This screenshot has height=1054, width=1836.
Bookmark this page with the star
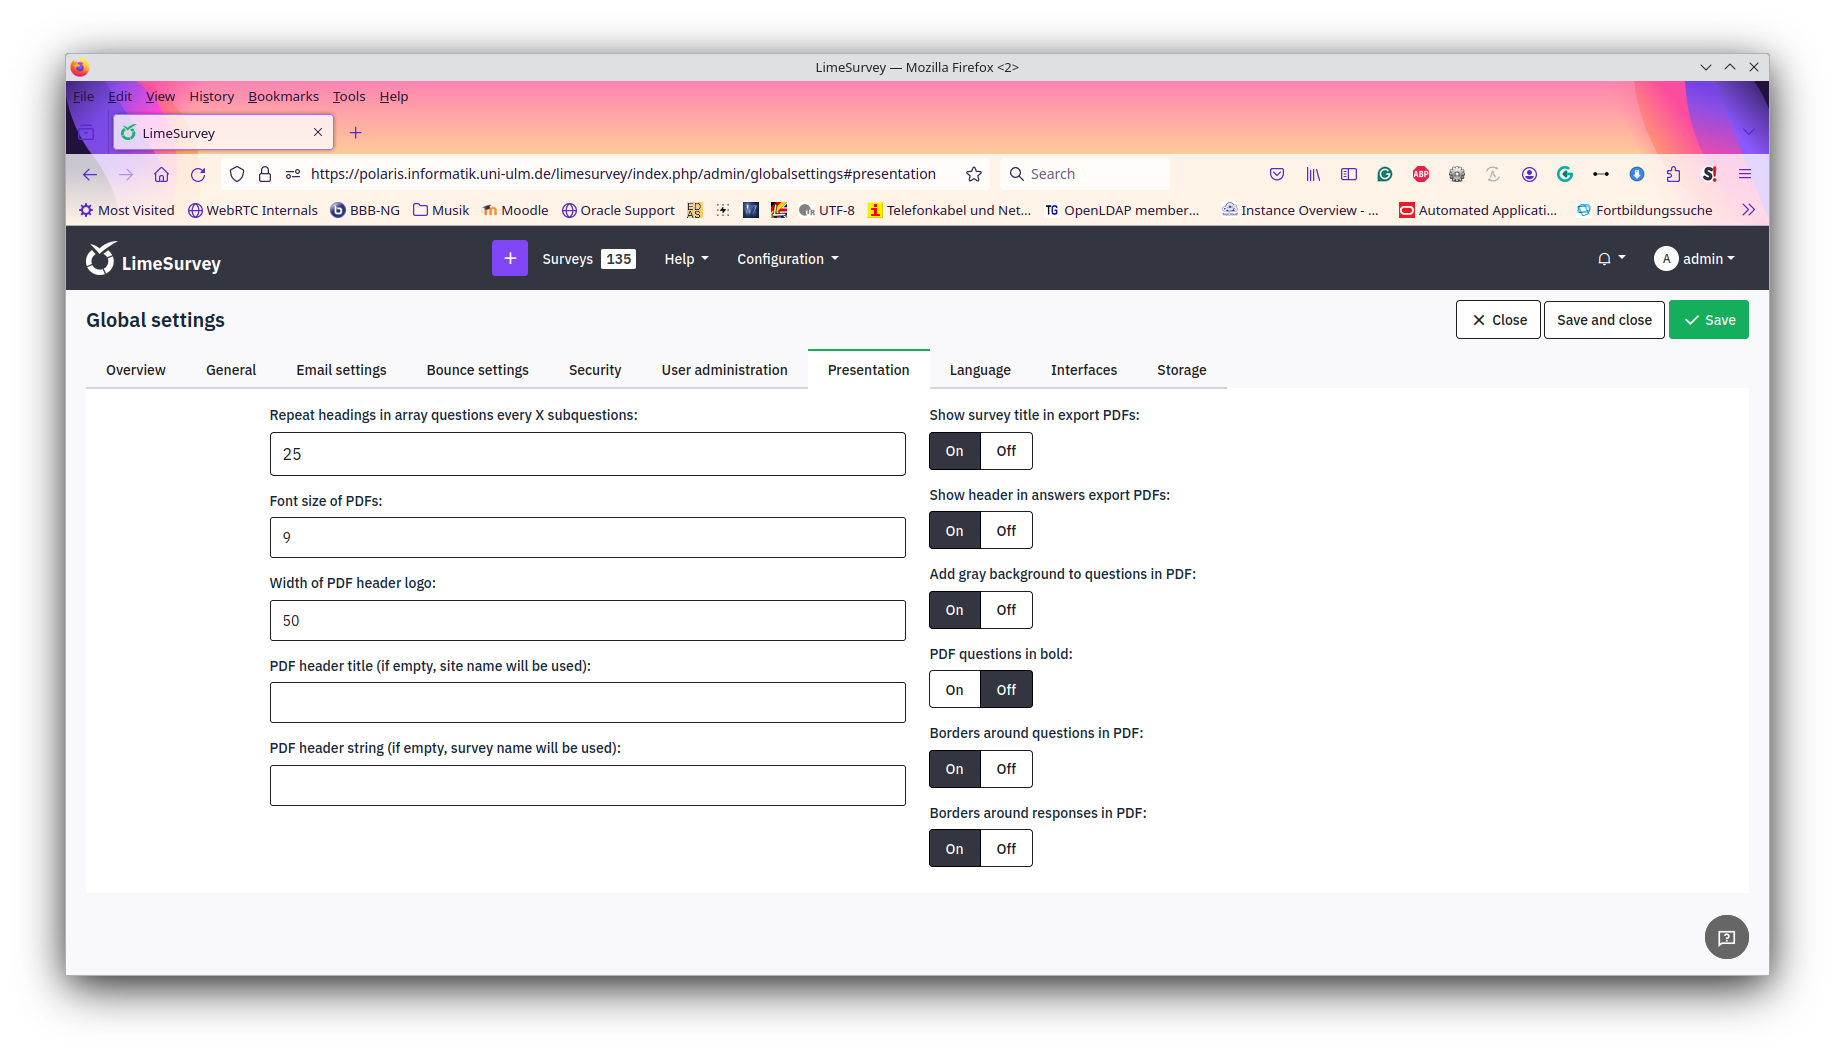click(x=974, y=174)
